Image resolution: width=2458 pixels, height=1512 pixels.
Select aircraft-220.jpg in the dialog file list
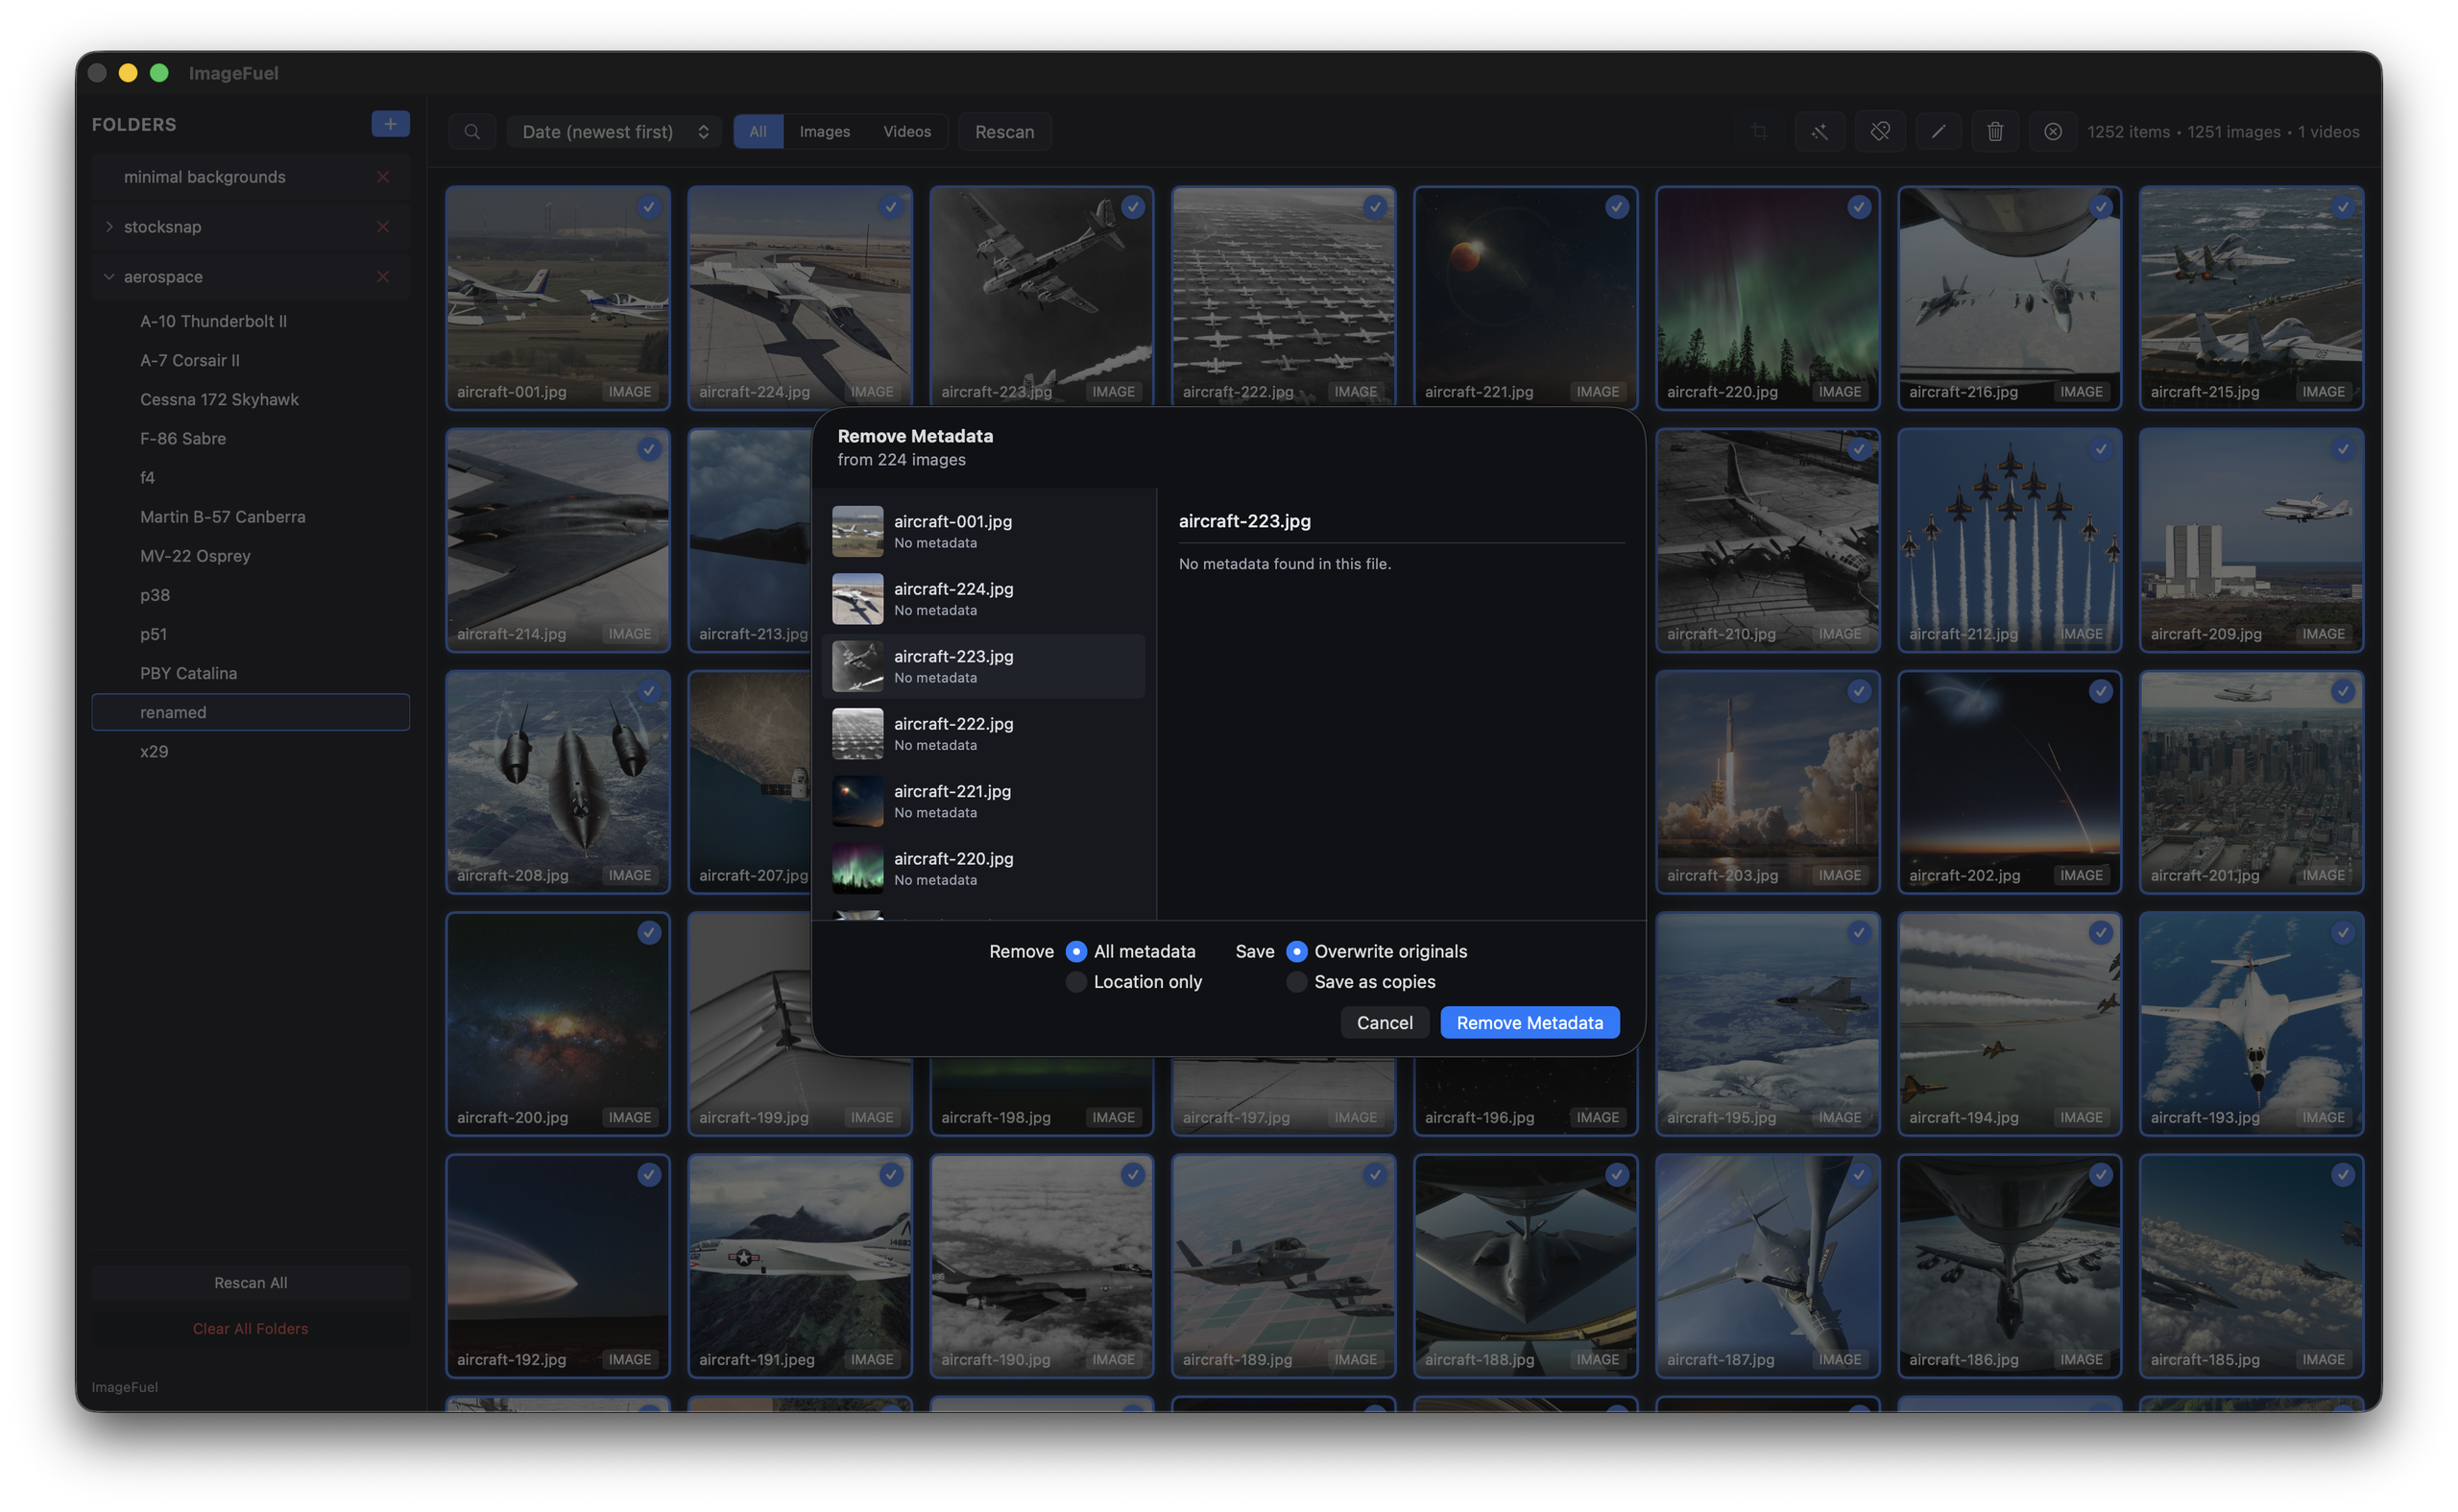pyautogui.click(x=983, y=869)
